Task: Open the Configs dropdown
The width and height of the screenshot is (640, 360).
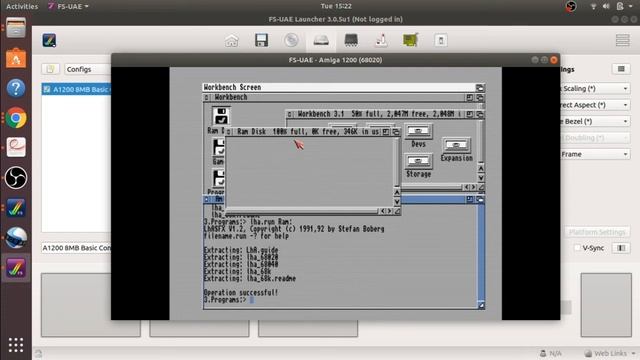Action: click(88, 69)
